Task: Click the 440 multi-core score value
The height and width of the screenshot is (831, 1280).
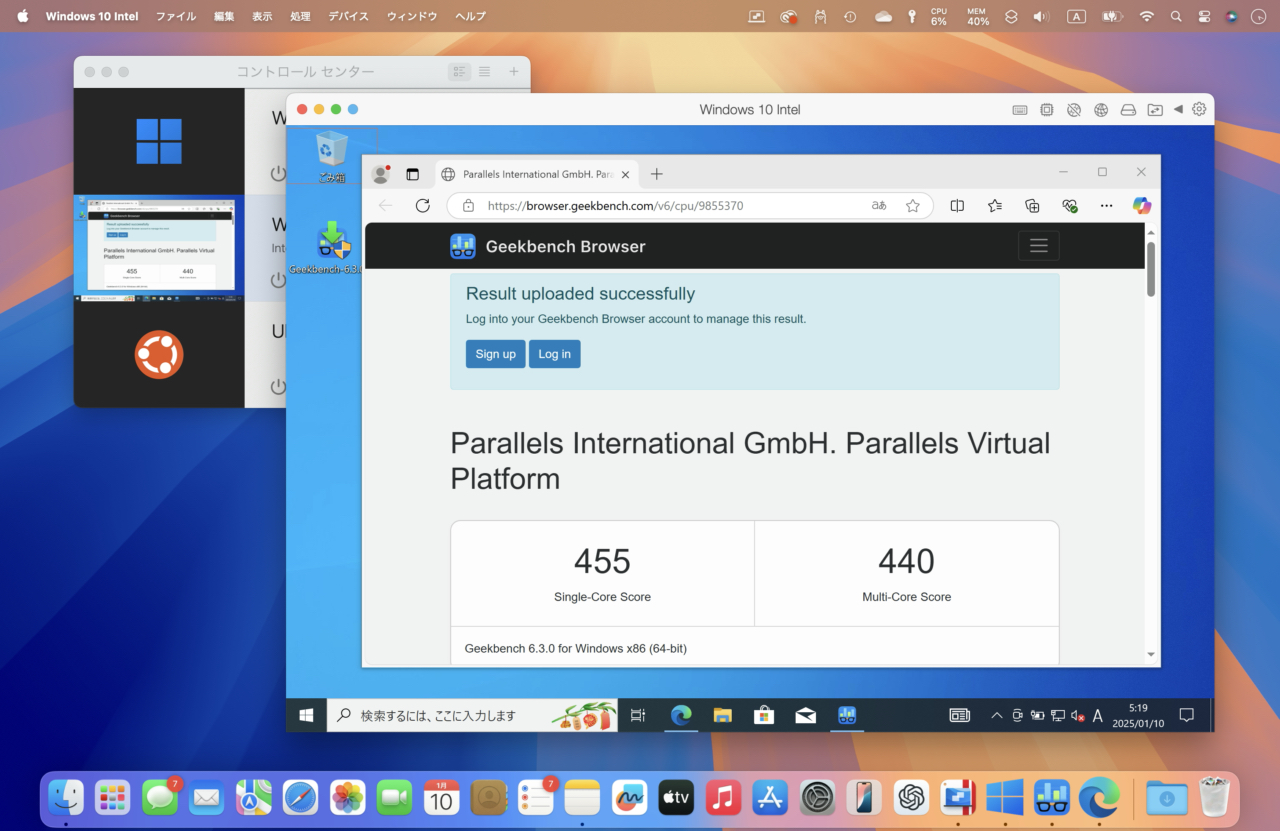Action: click(x=906, y=562)
